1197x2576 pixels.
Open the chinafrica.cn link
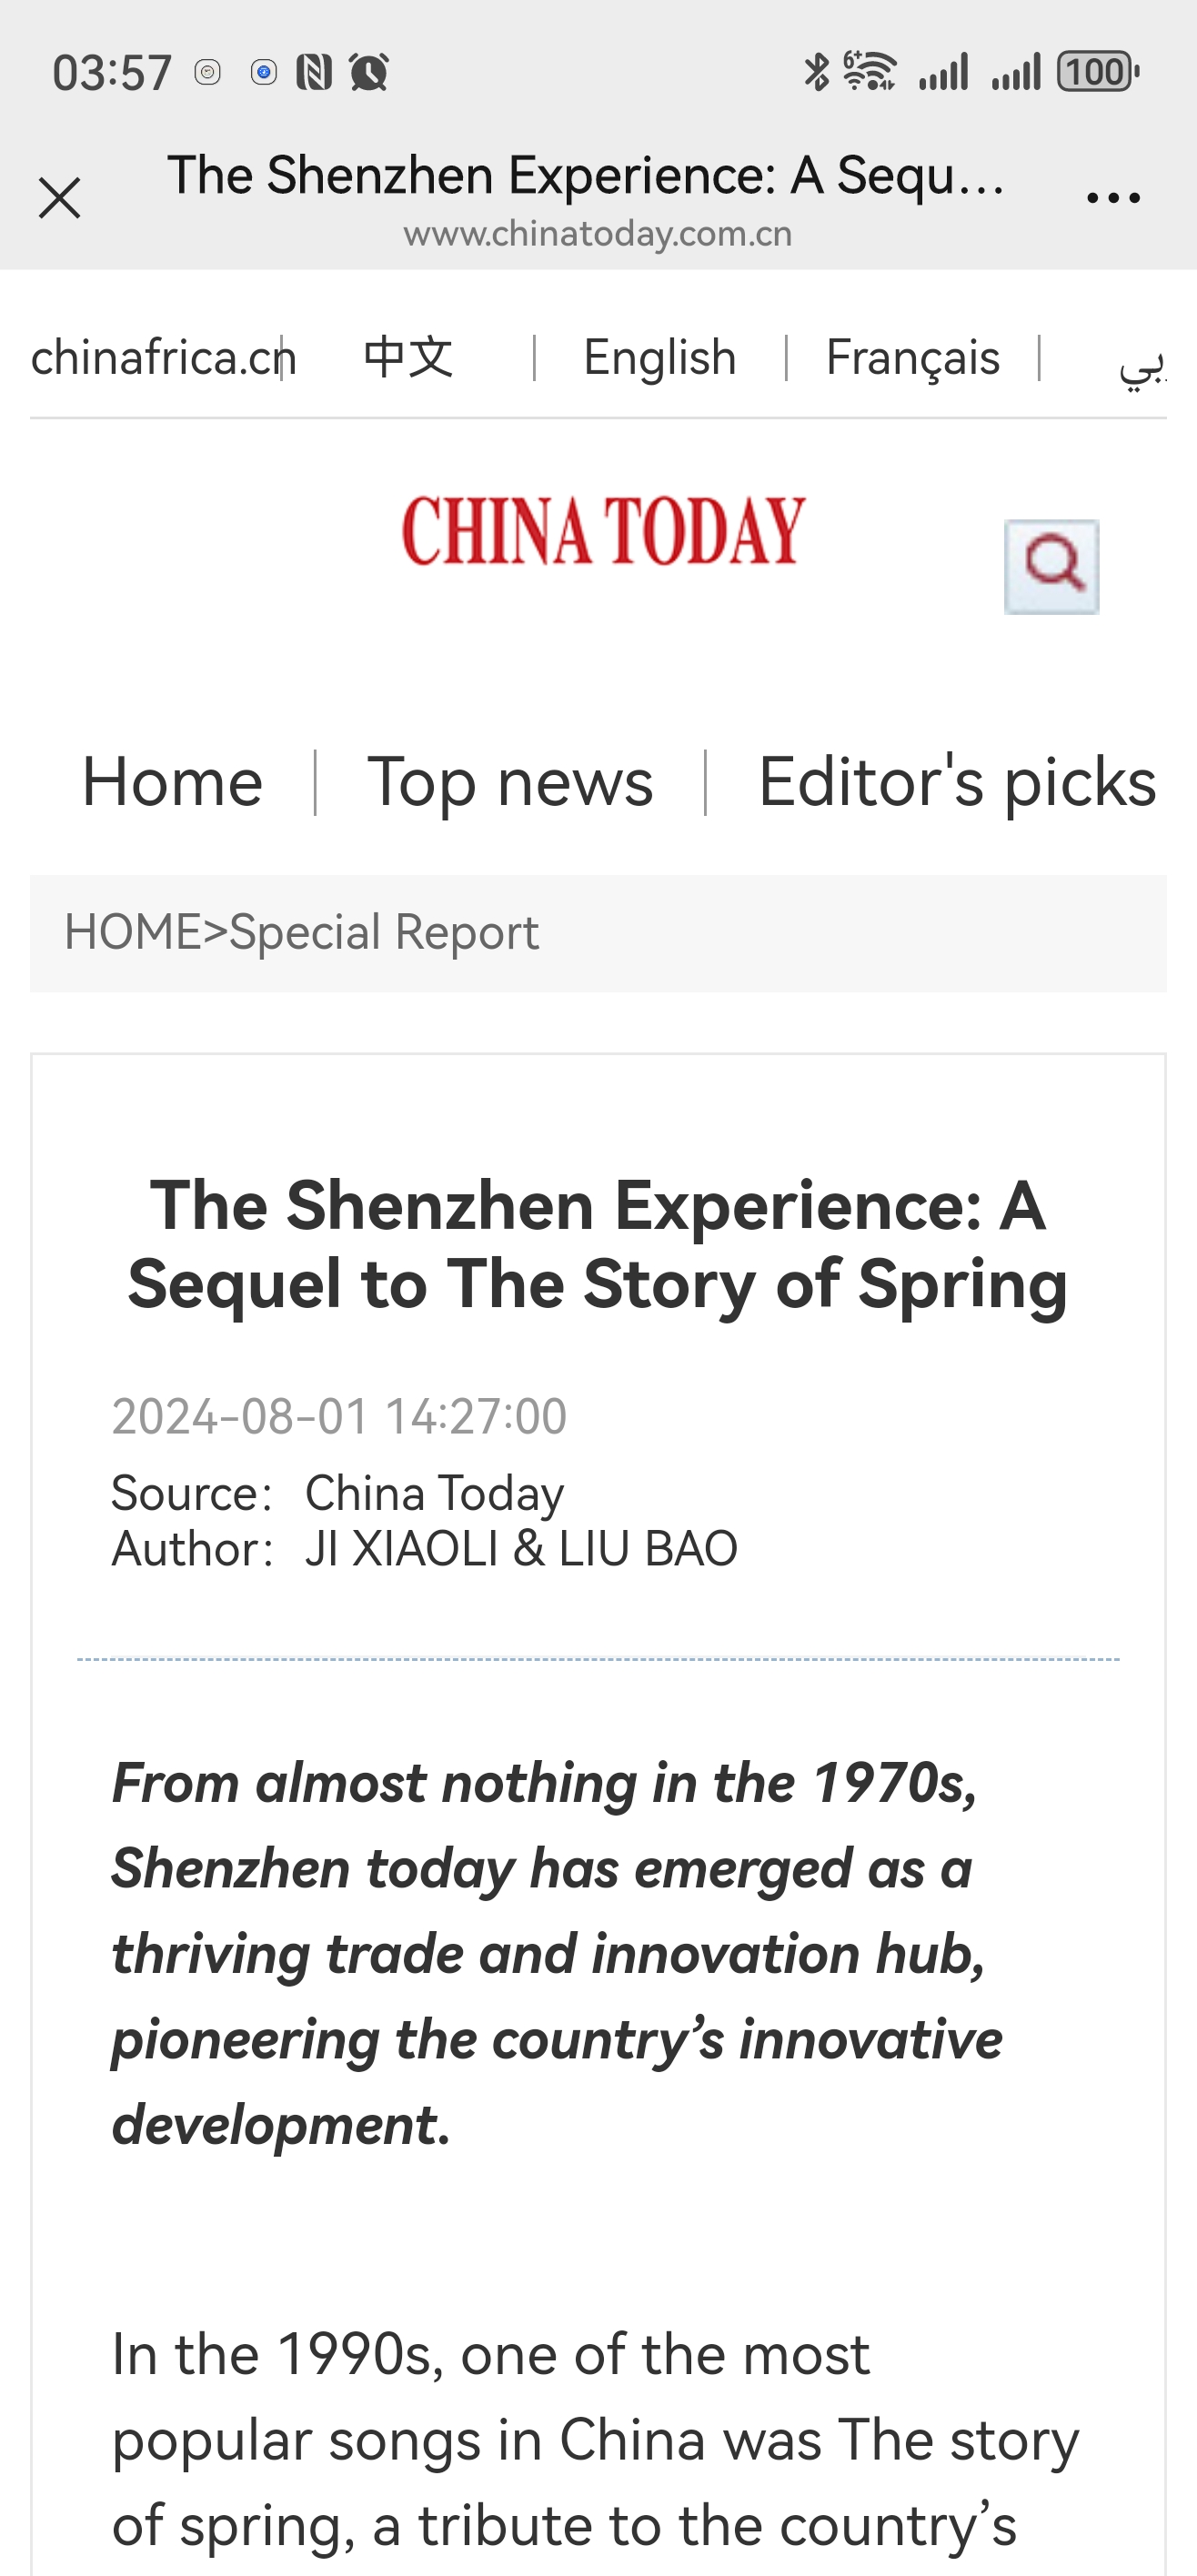pos(163,358)
